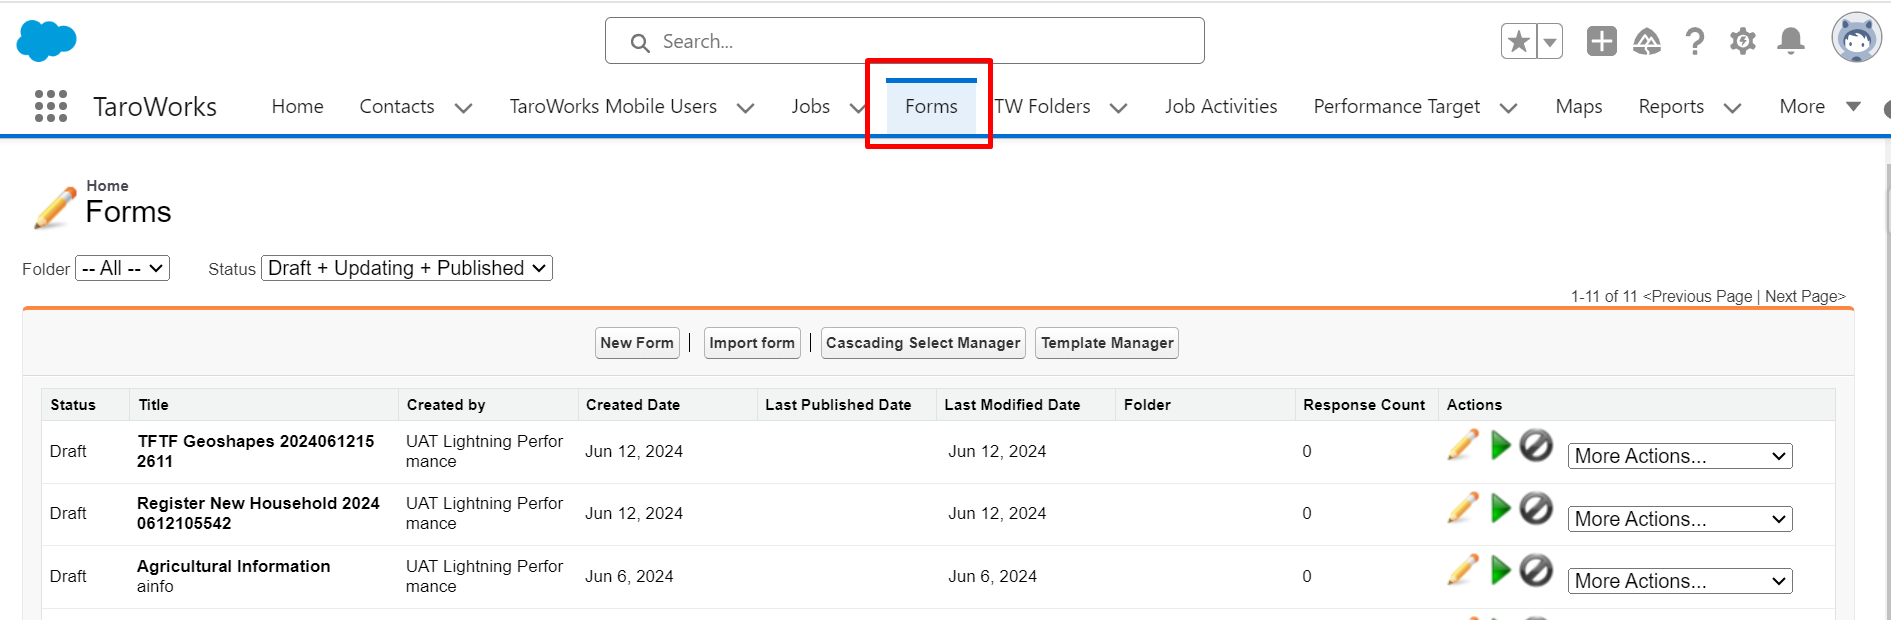Click the disable icon for Agricultural Information
Screen dimensions: 1891x620
pos(1536,571)
